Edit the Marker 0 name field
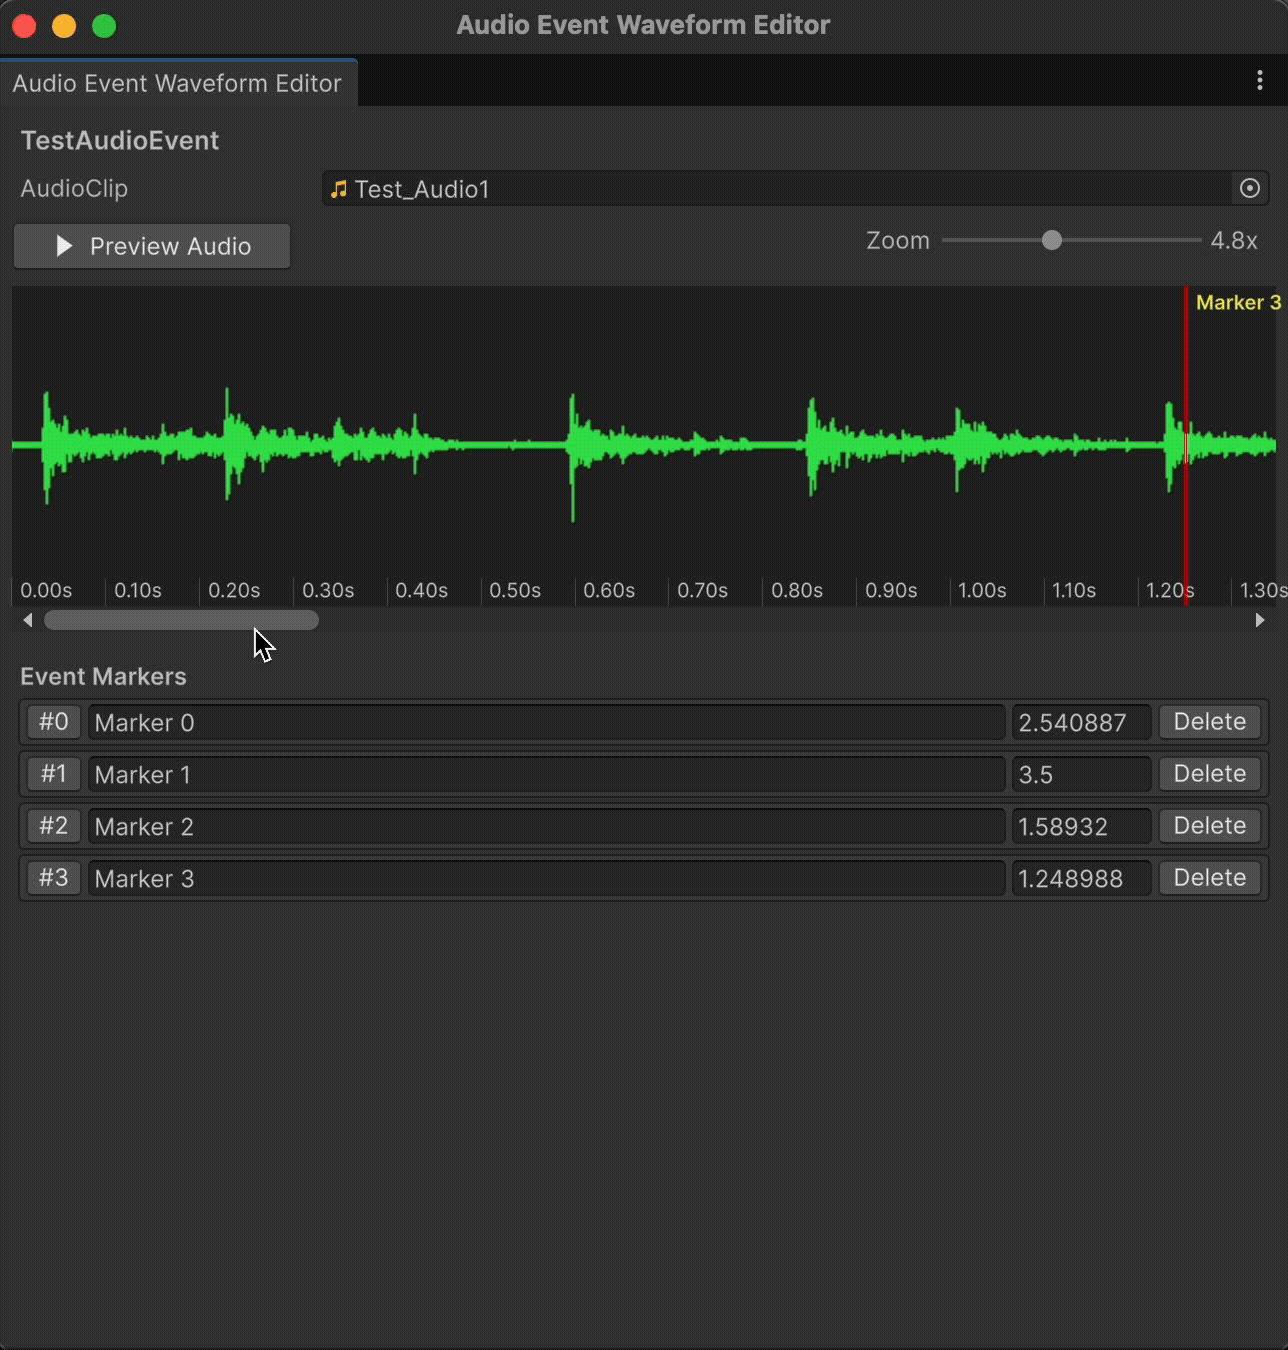 coord(546,722)
